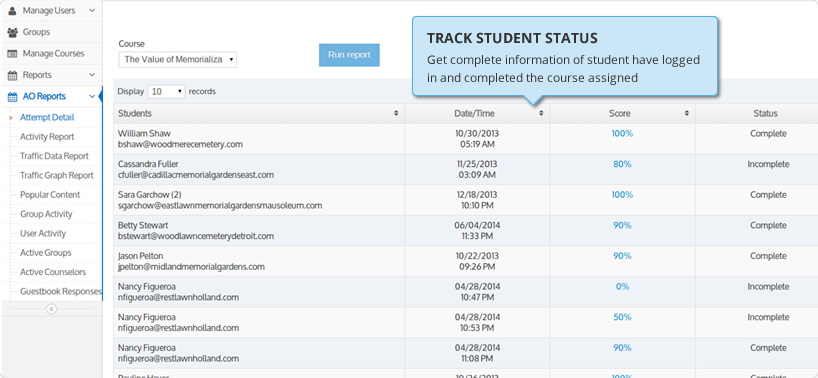Click the Status column header
Image resolution: width=818 pixels, height=378 pixels.
[x=765, y=113]
